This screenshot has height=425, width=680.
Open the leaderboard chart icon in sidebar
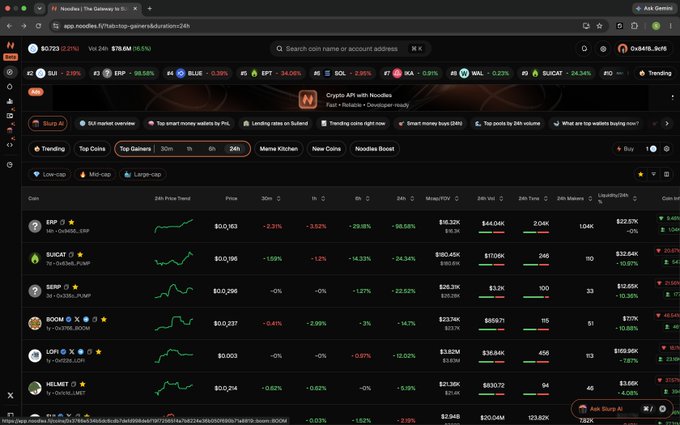tap(10, 101)
